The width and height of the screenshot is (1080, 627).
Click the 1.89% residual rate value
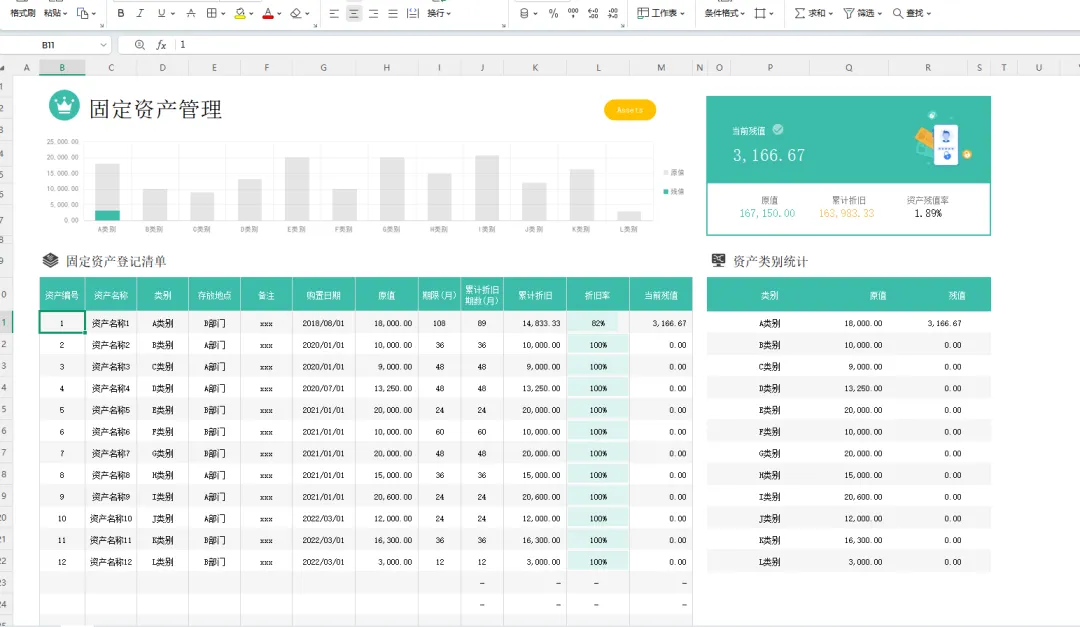[928, 214]
